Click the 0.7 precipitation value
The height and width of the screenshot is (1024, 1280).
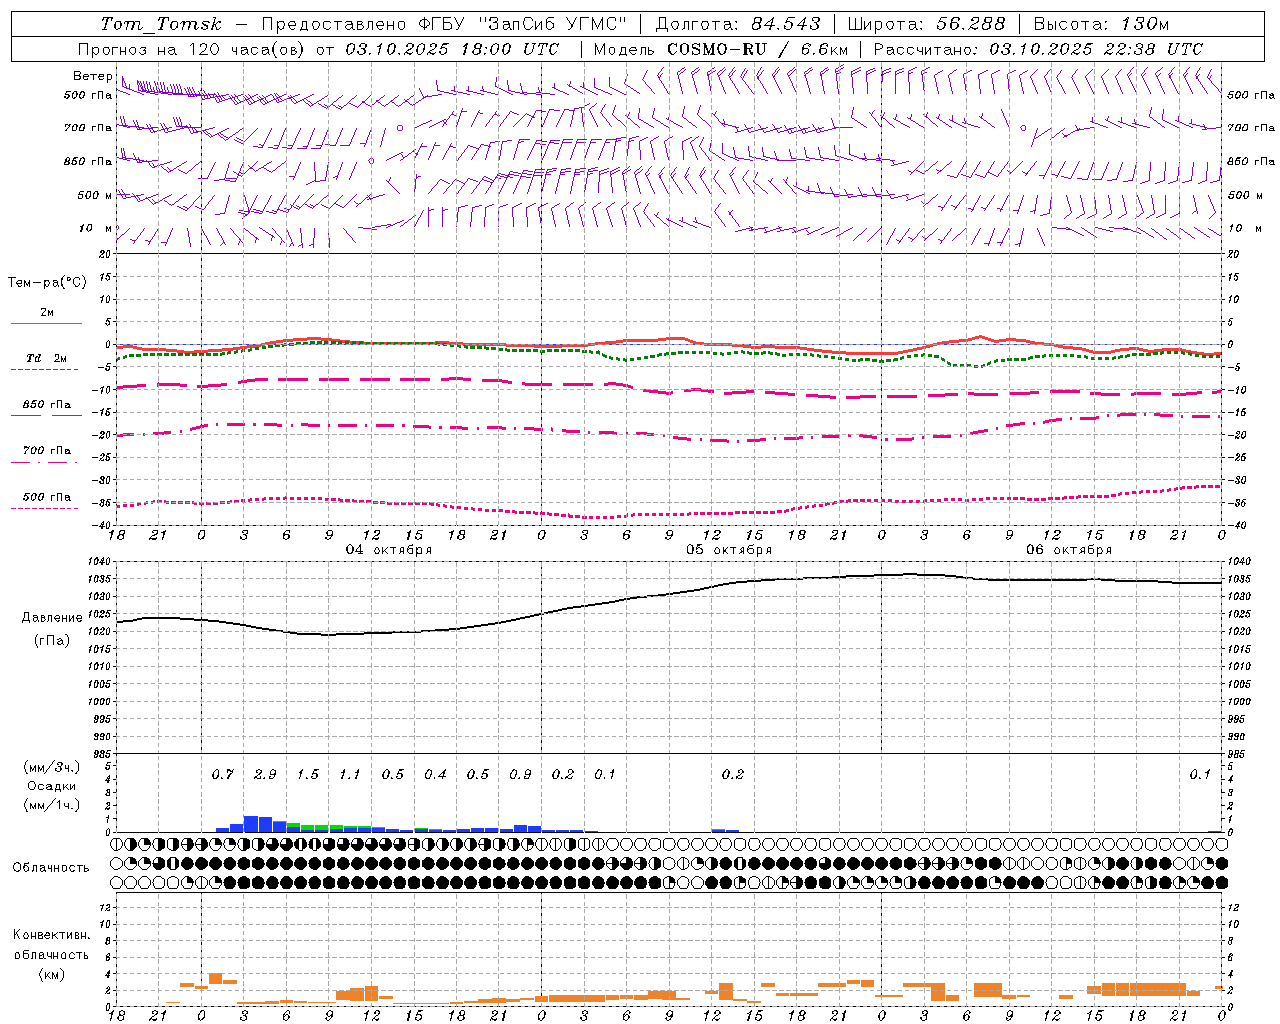[x=222, y=774]
